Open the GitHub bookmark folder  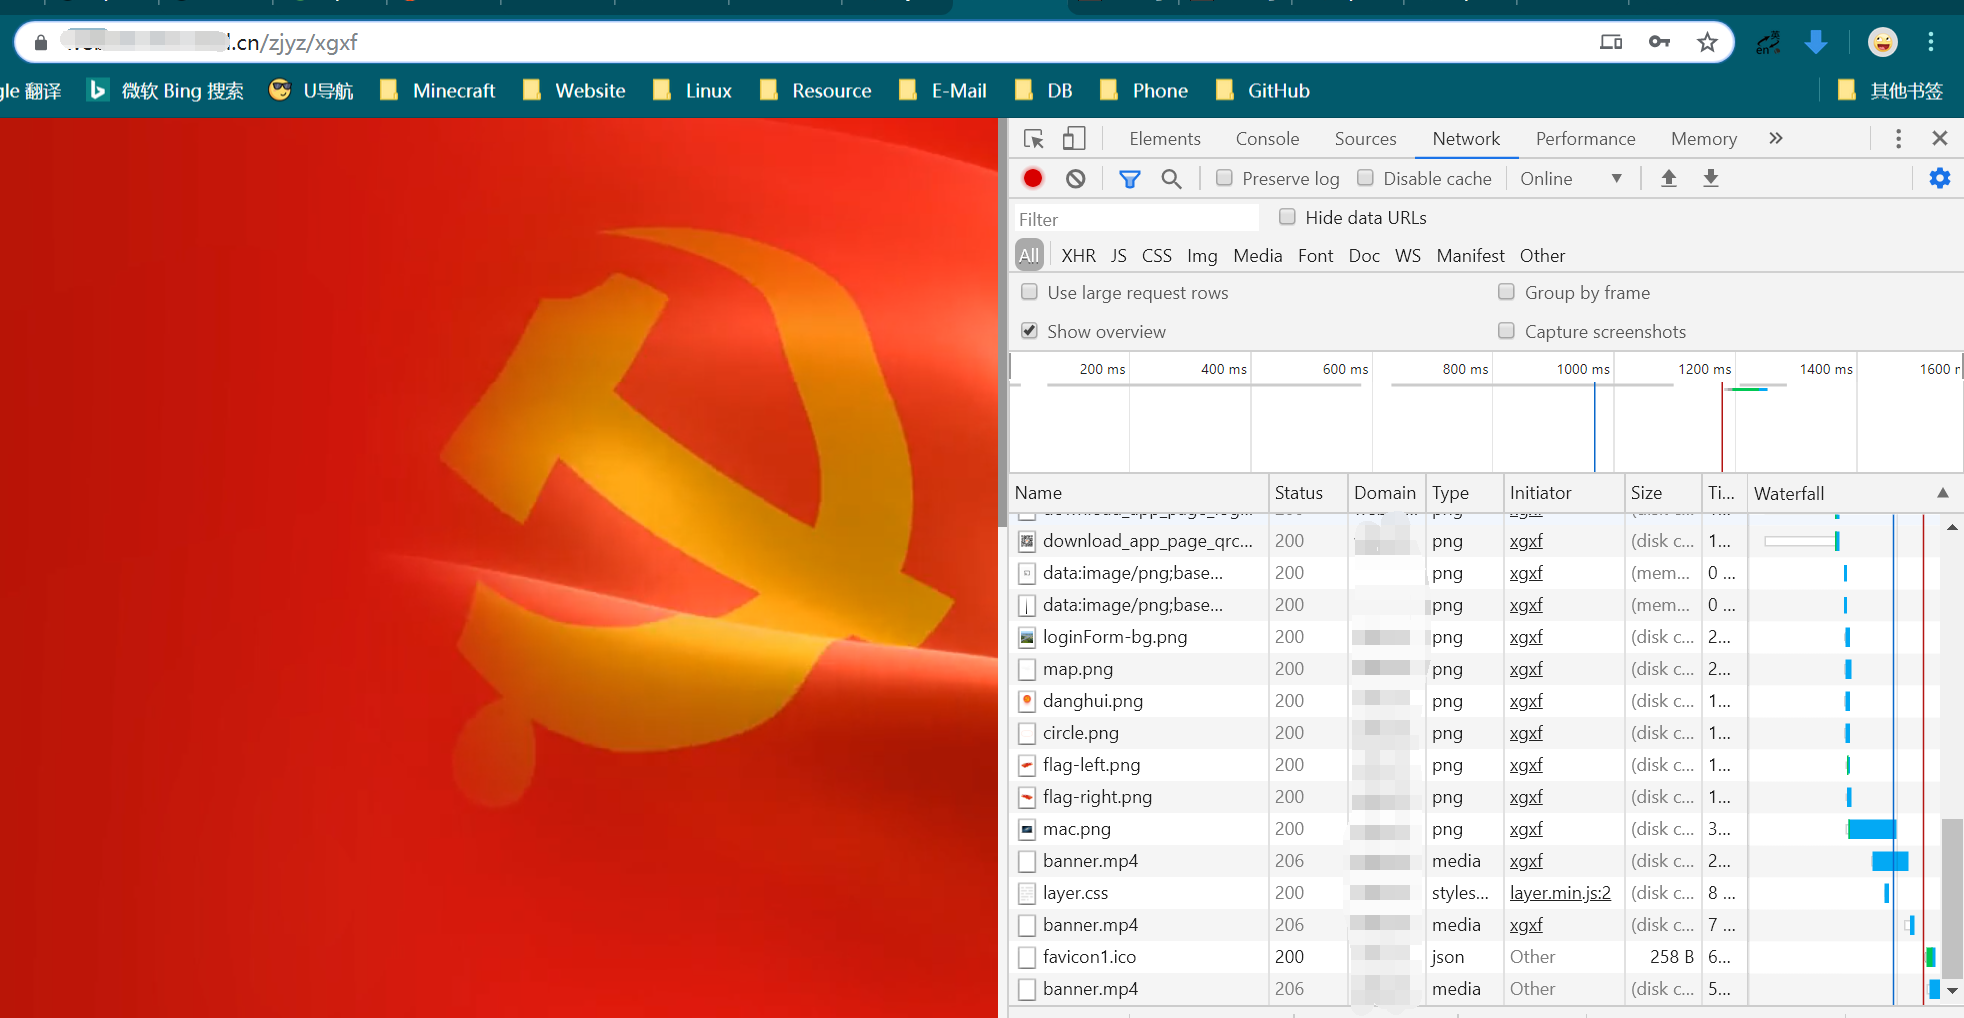tap(1263, 91)
